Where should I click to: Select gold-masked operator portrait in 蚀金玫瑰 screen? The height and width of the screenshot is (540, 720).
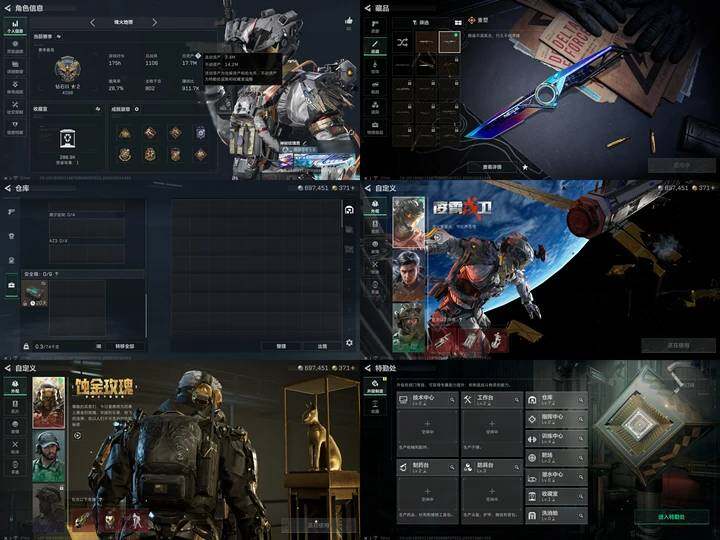pyautogui.click(x=49, y=403)
